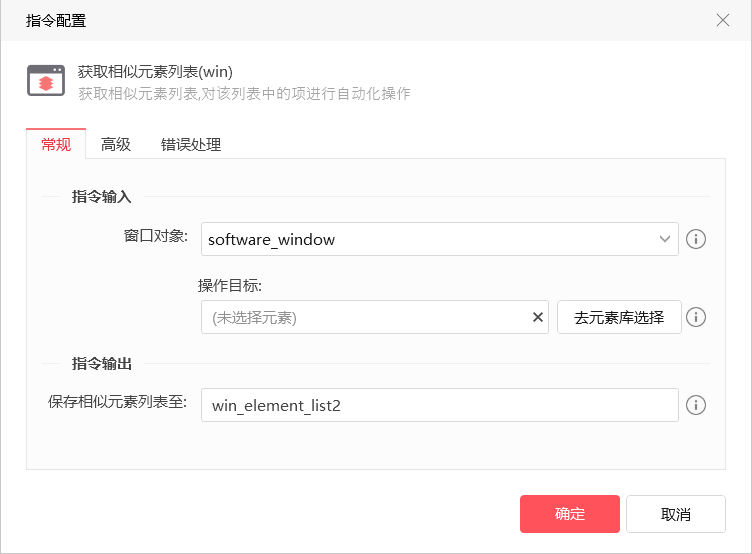752x554 pixels.
Task: Click the info icon beside 保存相似元素列表至 field
Action: 695,405
